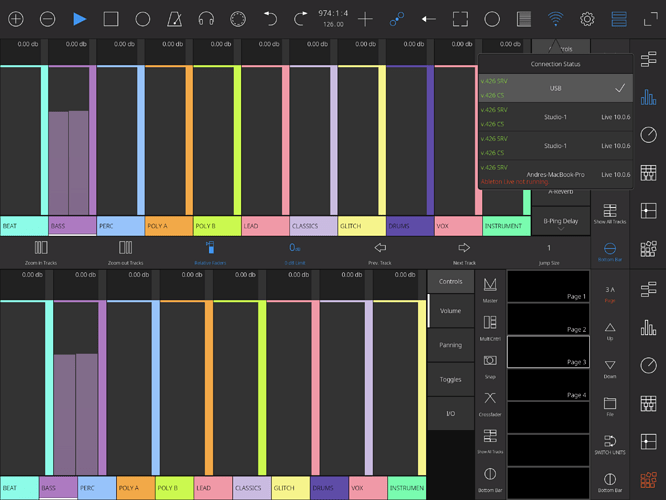Click the Switch Units icon
The image size is (666, 500).
tap(610, 443)
